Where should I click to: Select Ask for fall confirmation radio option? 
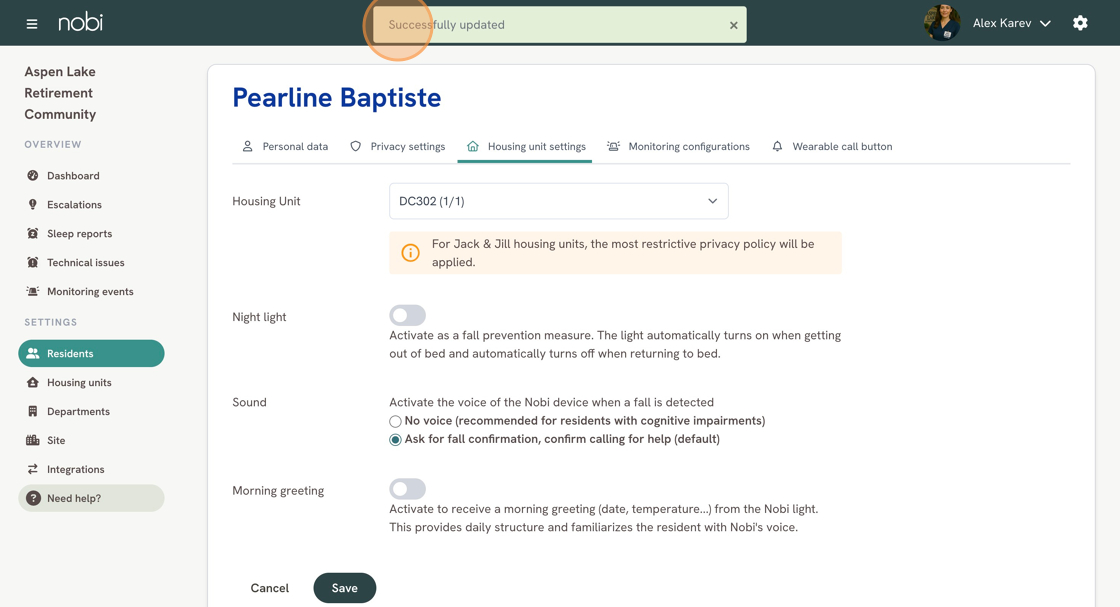(395, 440)
